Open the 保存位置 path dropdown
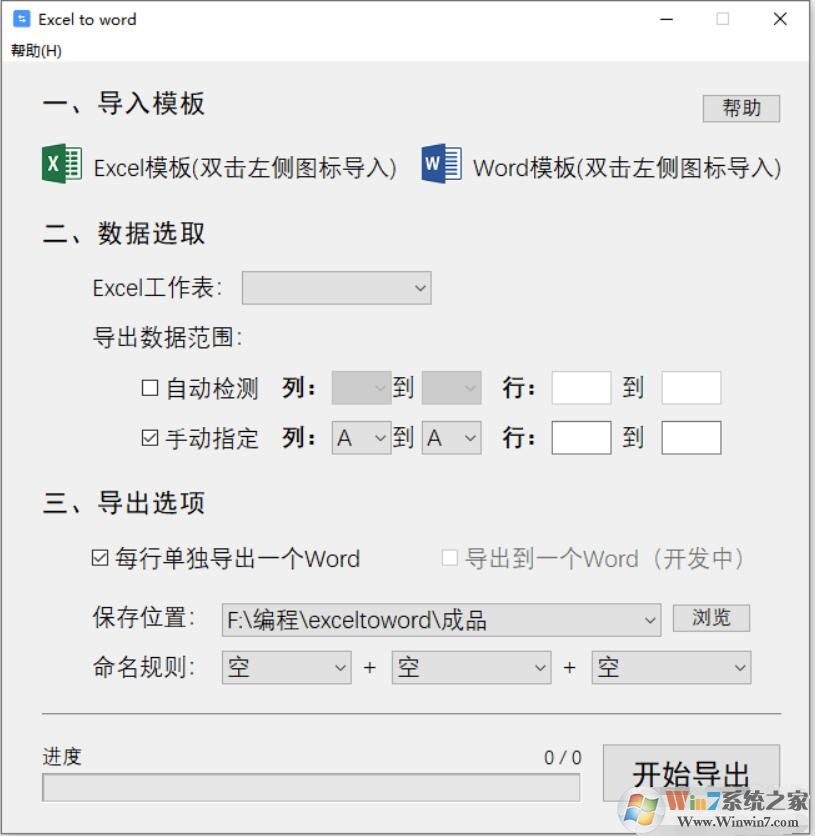This screenshot has height=836, width=815. tap(440, 619)
